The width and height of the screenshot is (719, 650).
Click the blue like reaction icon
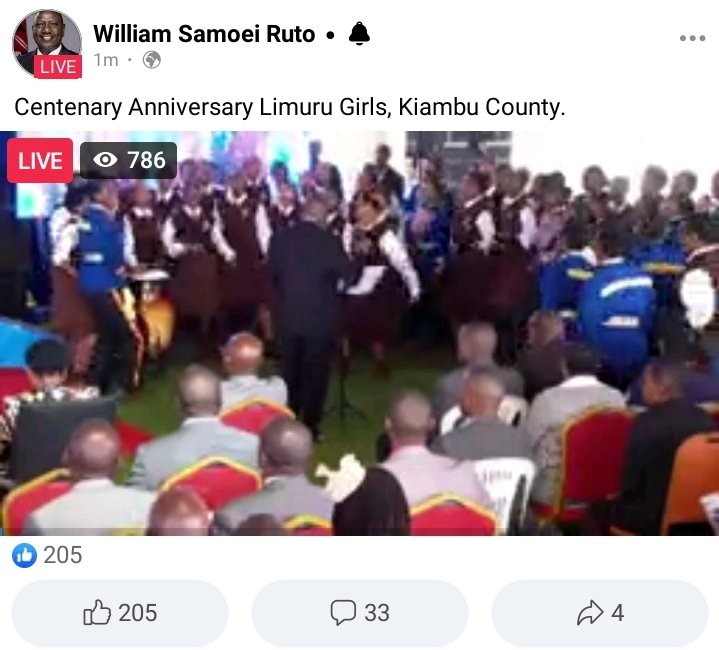click(x=24, y=555)
